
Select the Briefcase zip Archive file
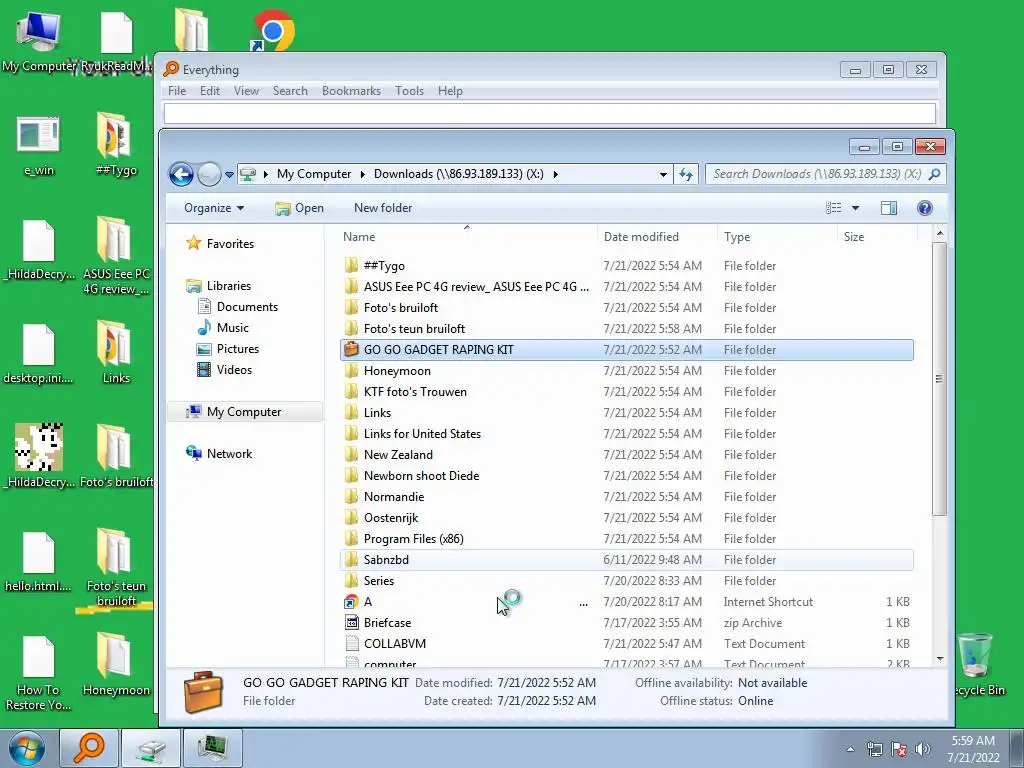627,622
